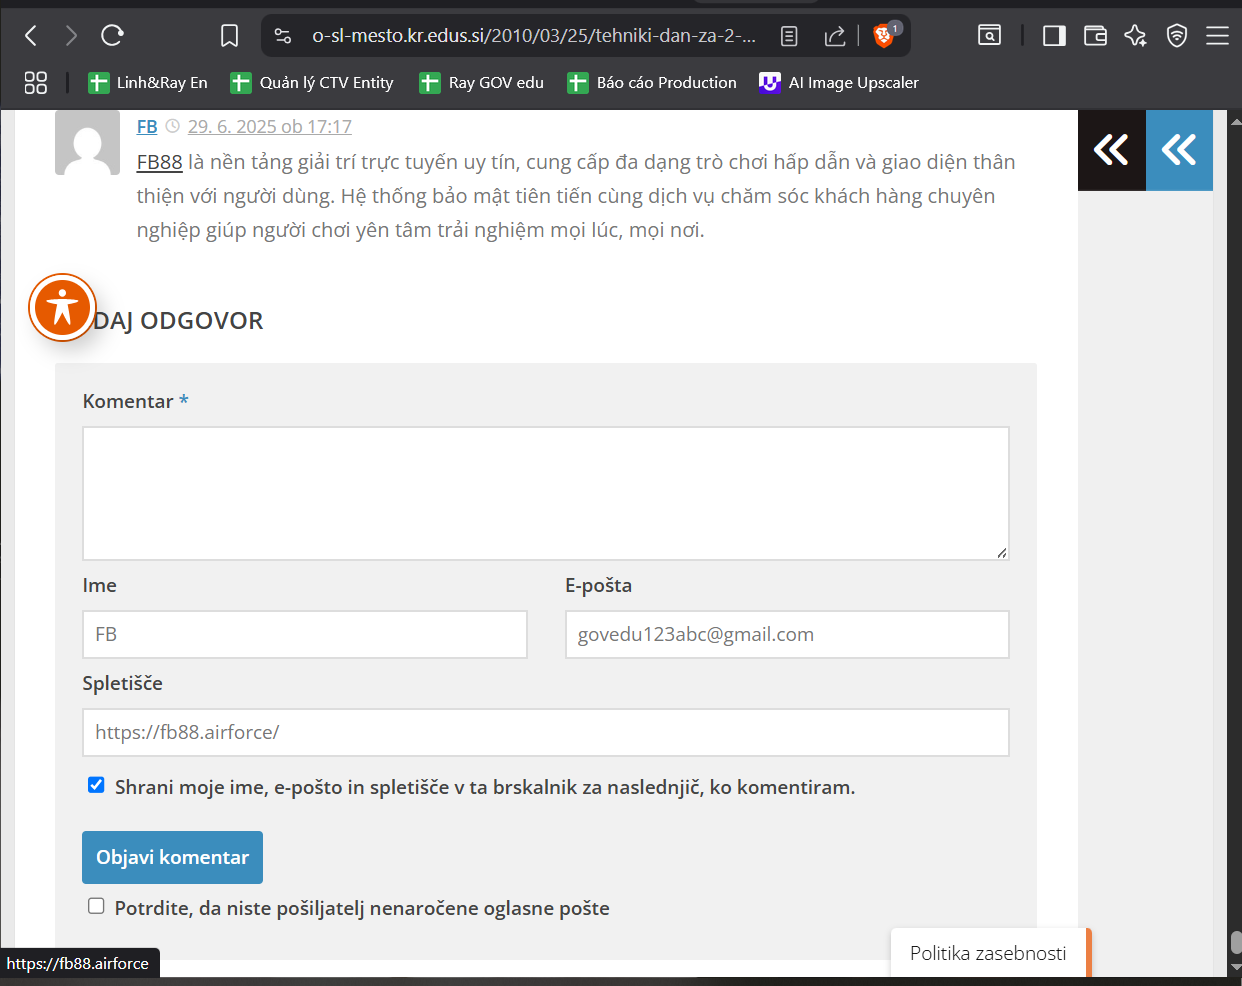Open the tab search icon
Screen dimensions: 1242x986
989,36
